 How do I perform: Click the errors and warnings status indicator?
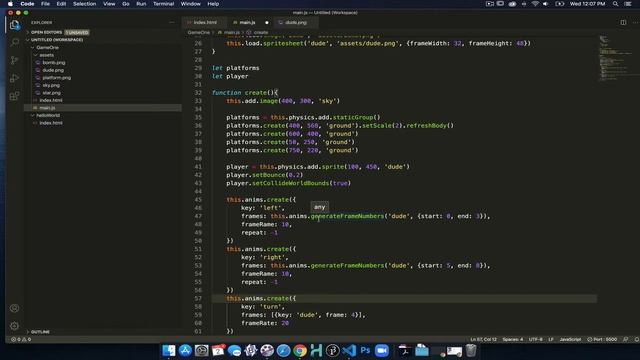21,339
